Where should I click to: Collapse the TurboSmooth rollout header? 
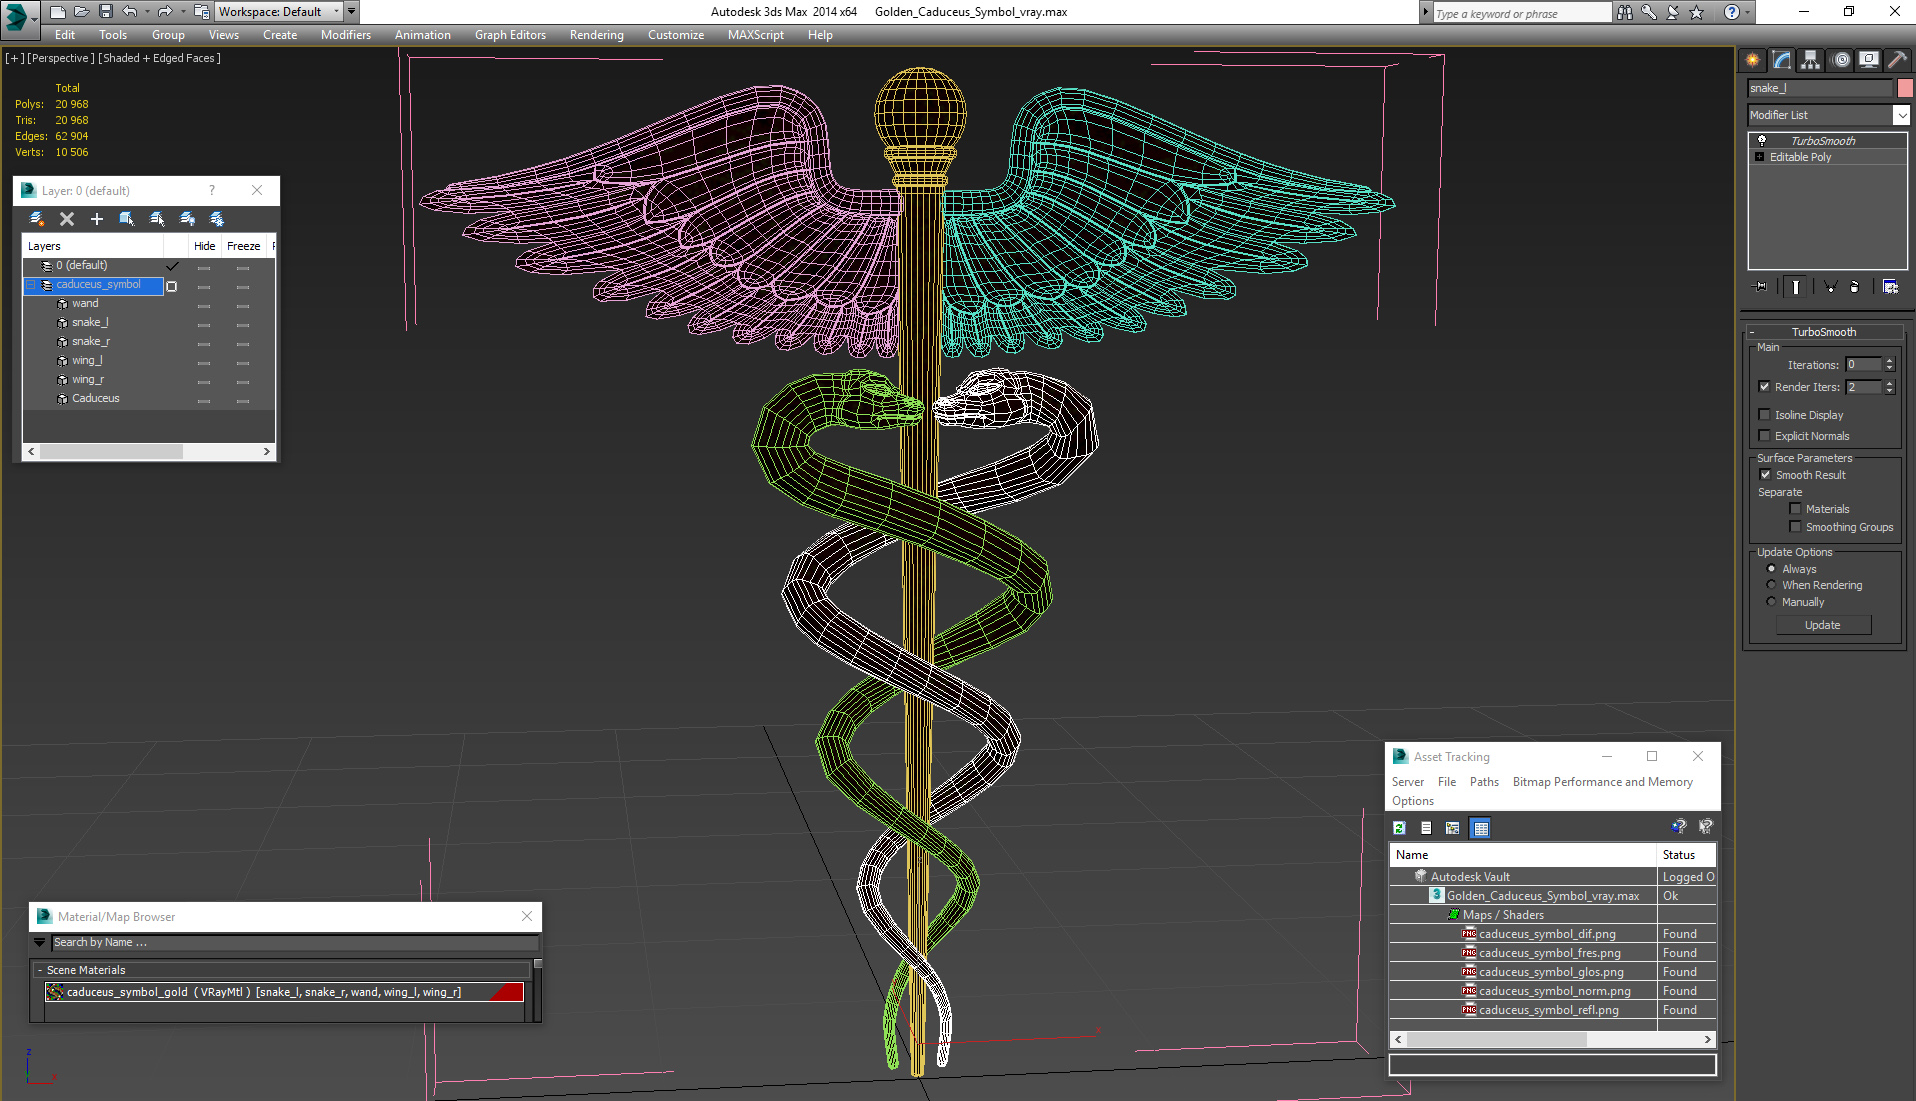click(x=1824, y=332)
